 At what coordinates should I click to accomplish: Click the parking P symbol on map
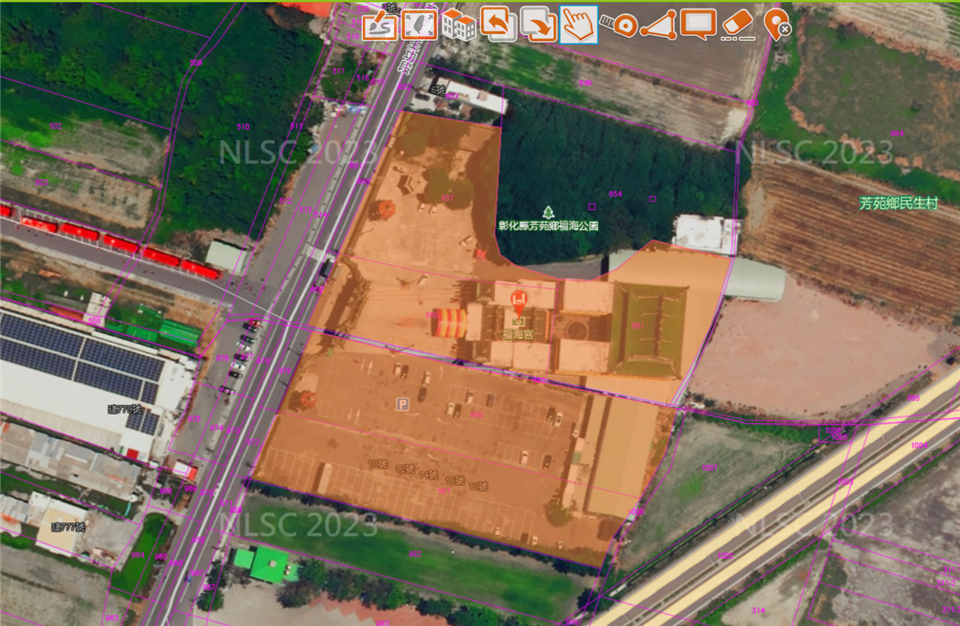[404, 404]
